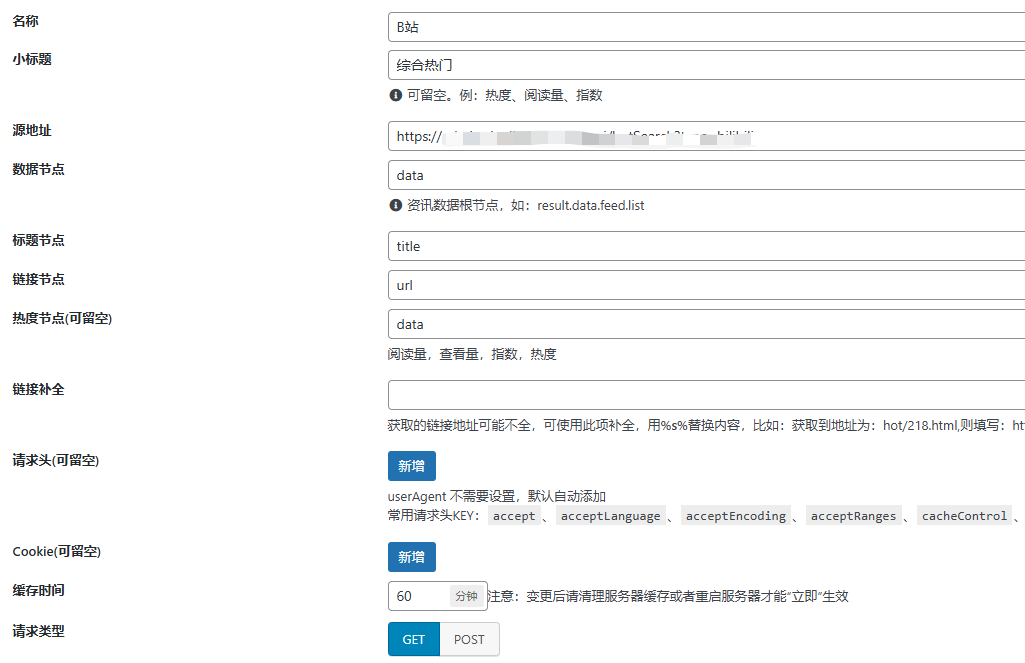Click the 缓存时间 field showing 60
Screen dimensions: 1025x663
pos(418,596)
